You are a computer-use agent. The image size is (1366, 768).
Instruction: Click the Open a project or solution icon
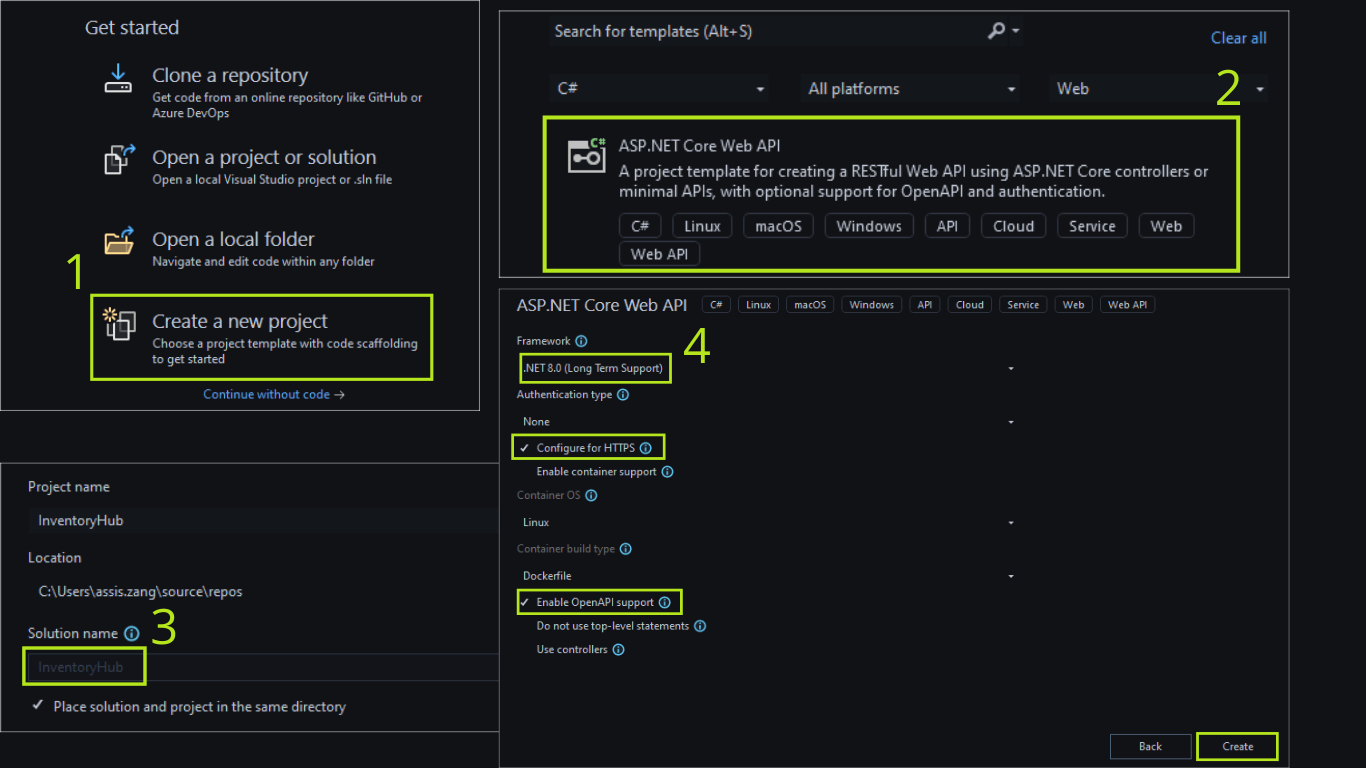[x=118, y=161]
